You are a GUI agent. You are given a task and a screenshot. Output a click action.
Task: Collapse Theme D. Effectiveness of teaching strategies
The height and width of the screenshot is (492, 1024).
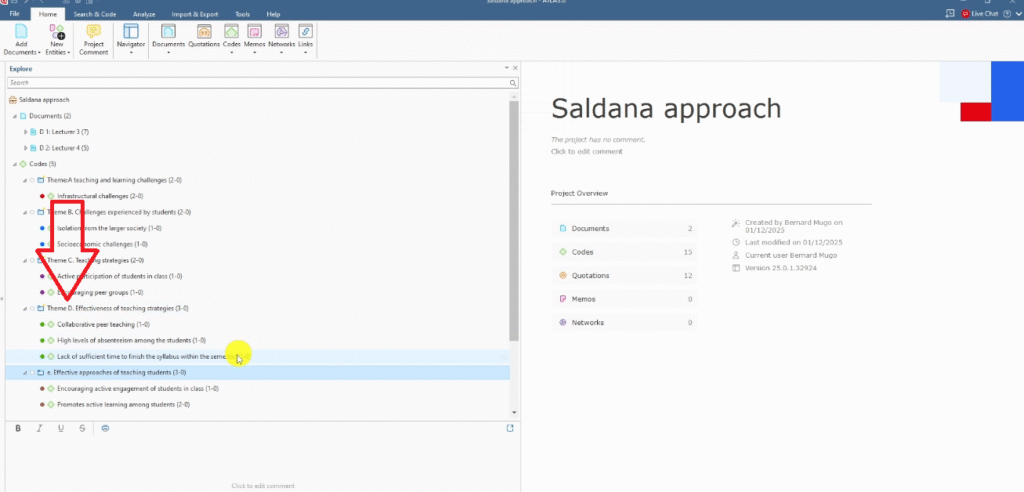(24, 308)
